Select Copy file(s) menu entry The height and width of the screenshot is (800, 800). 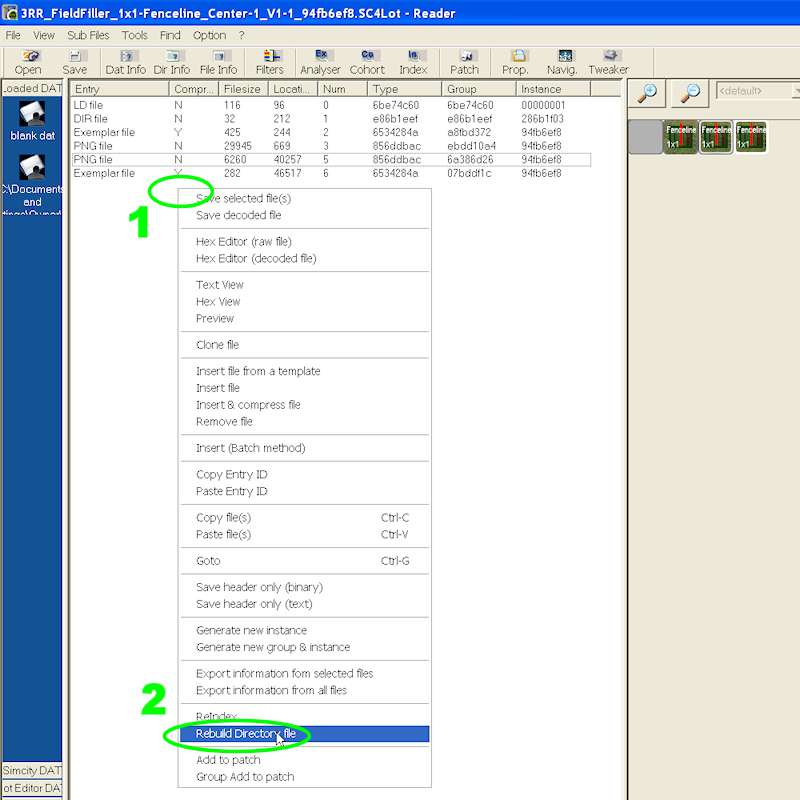click(305, 517)
